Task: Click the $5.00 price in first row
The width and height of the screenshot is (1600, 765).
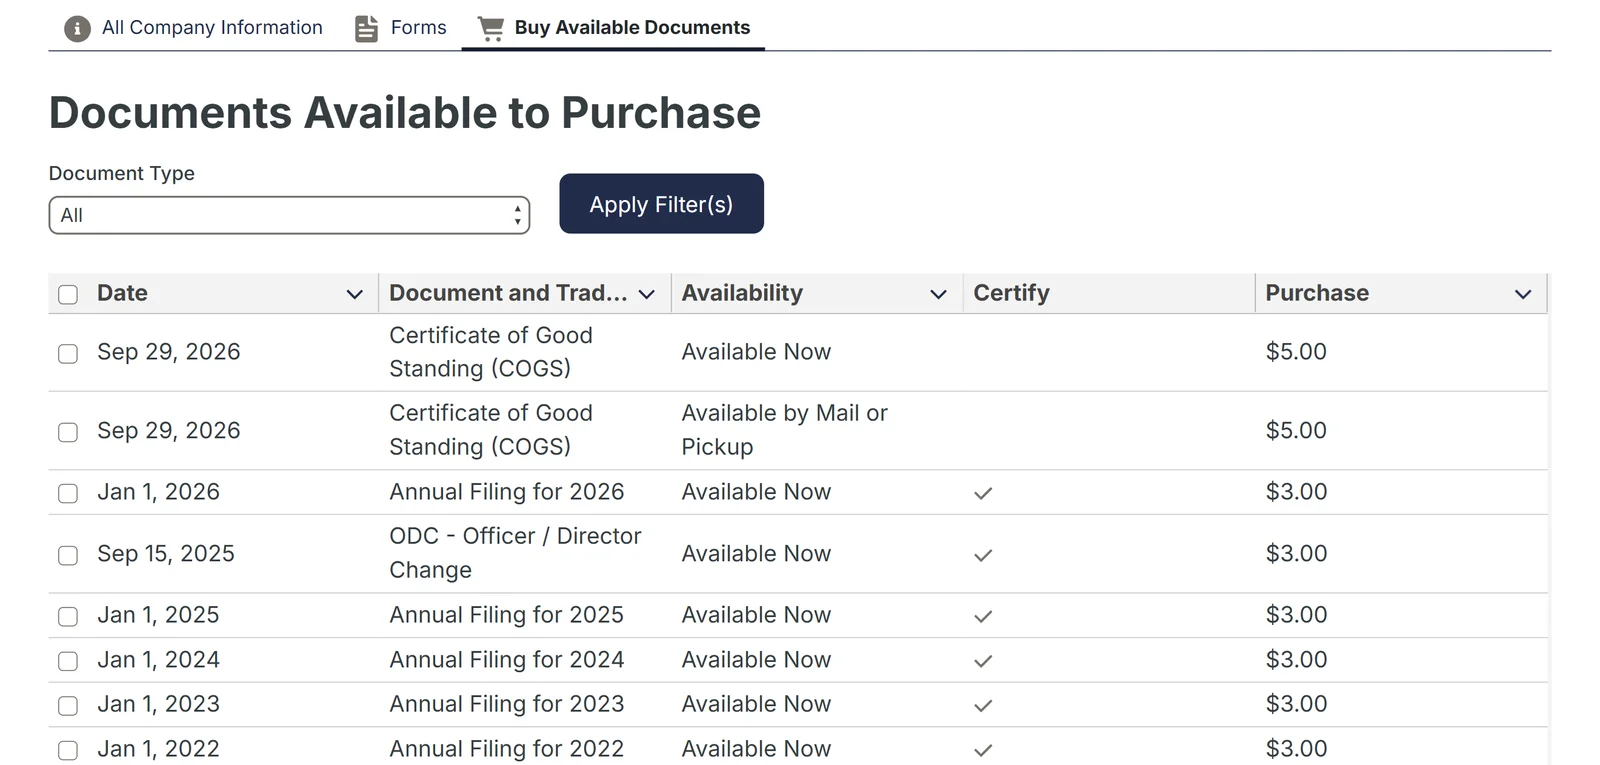Action: pyautogui.click(x=1296, y=352)
